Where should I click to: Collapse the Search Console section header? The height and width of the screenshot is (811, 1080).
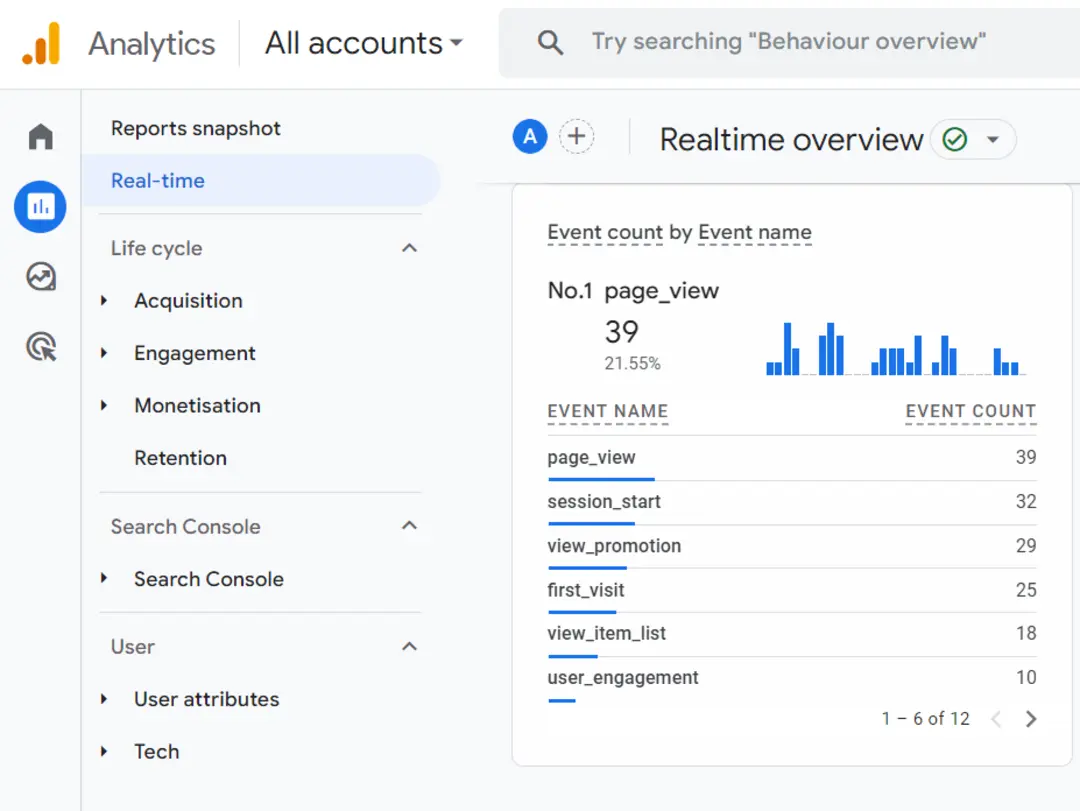click(409, 526)
